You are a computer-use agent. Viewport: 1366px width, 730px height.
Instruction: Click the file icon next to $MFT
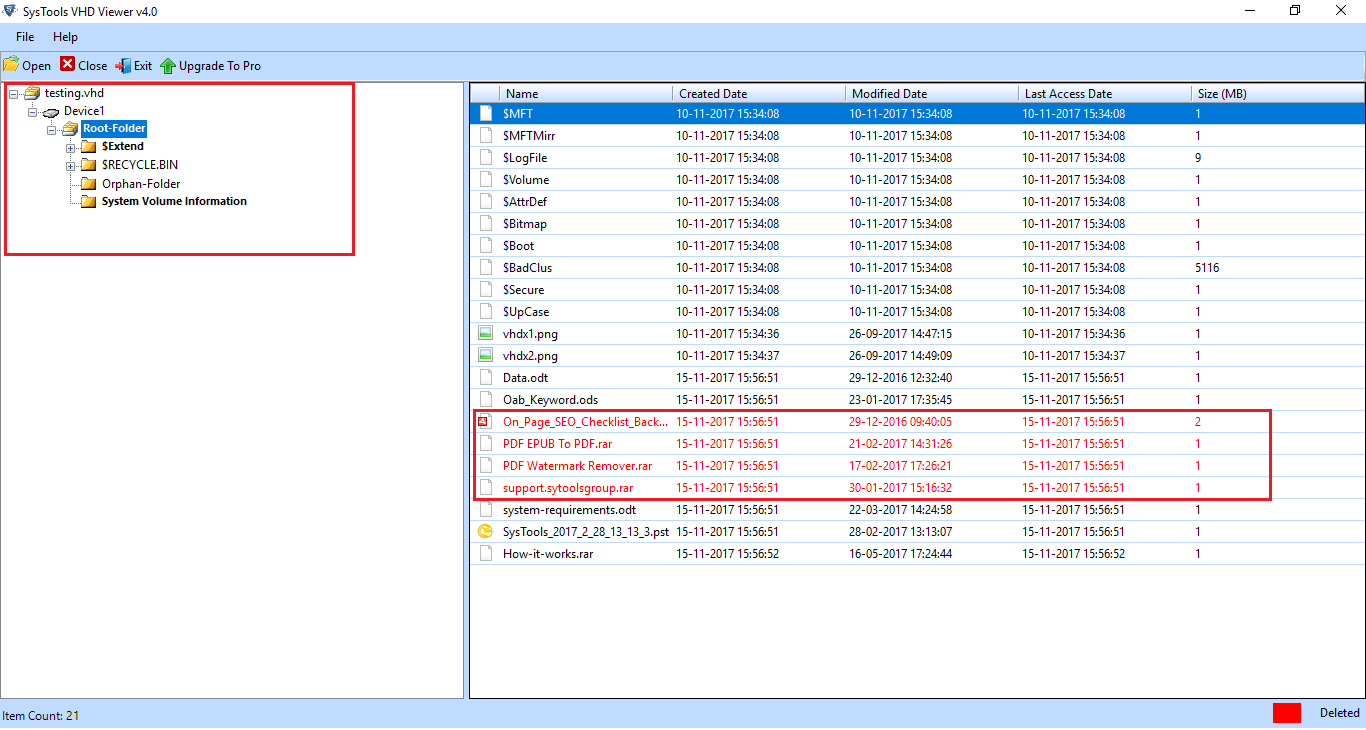pyautogui.click(x=486, y=114)
